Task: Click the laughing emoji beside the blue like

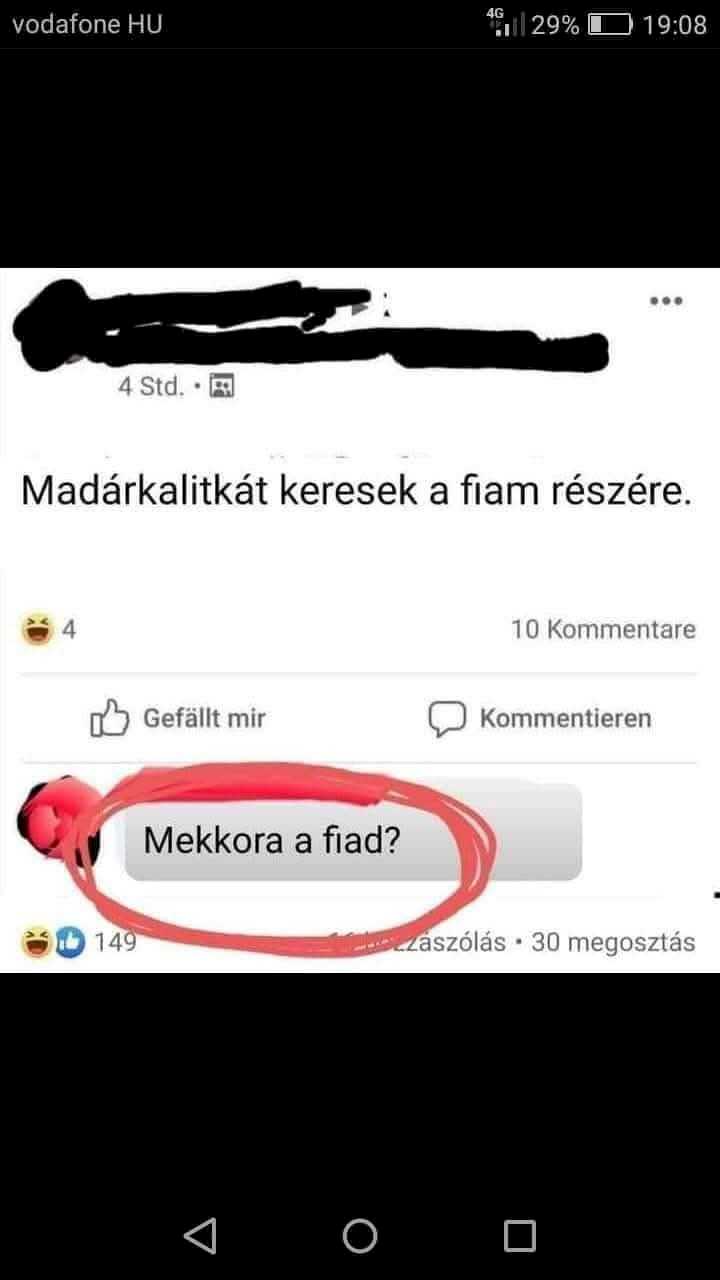Action: point(38,942)
